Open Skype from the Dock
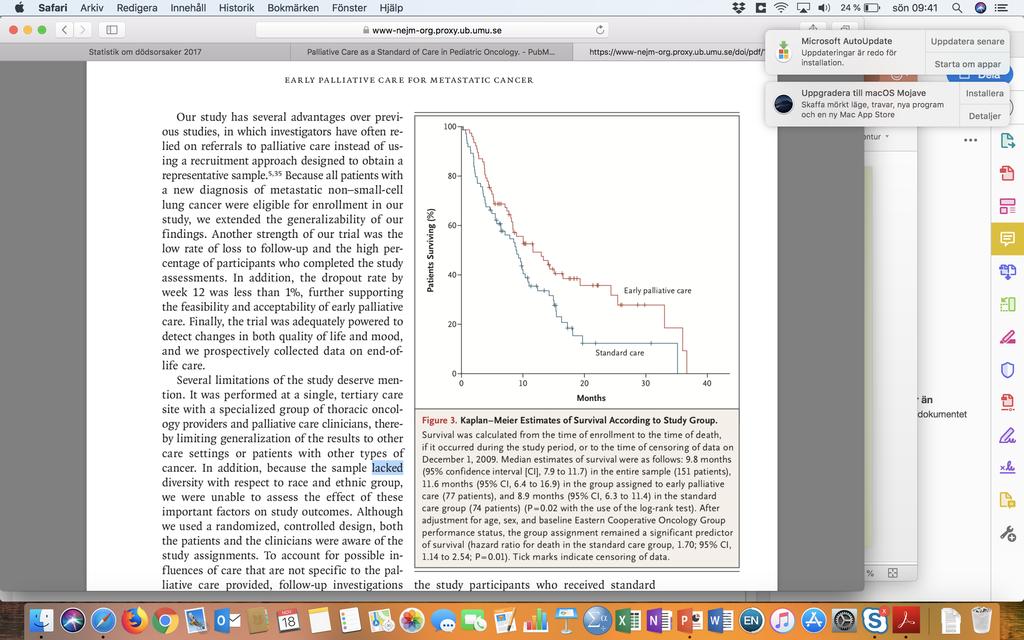Viewport: 1024px width, 640px height. [x=874, y=620]
